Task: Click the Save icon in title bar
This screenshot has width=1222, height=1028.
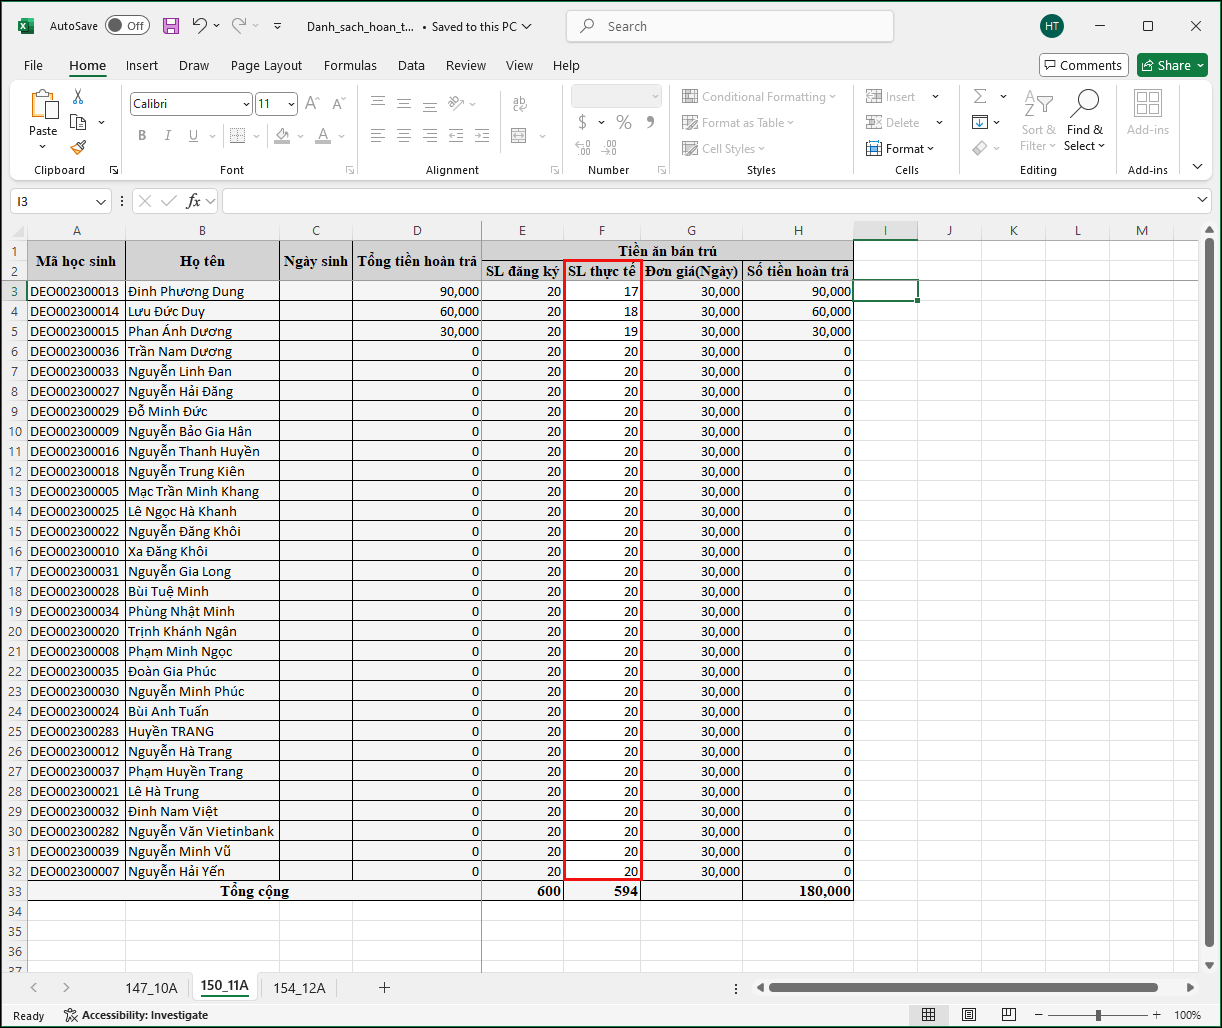Action: click(x=171, y=26)
